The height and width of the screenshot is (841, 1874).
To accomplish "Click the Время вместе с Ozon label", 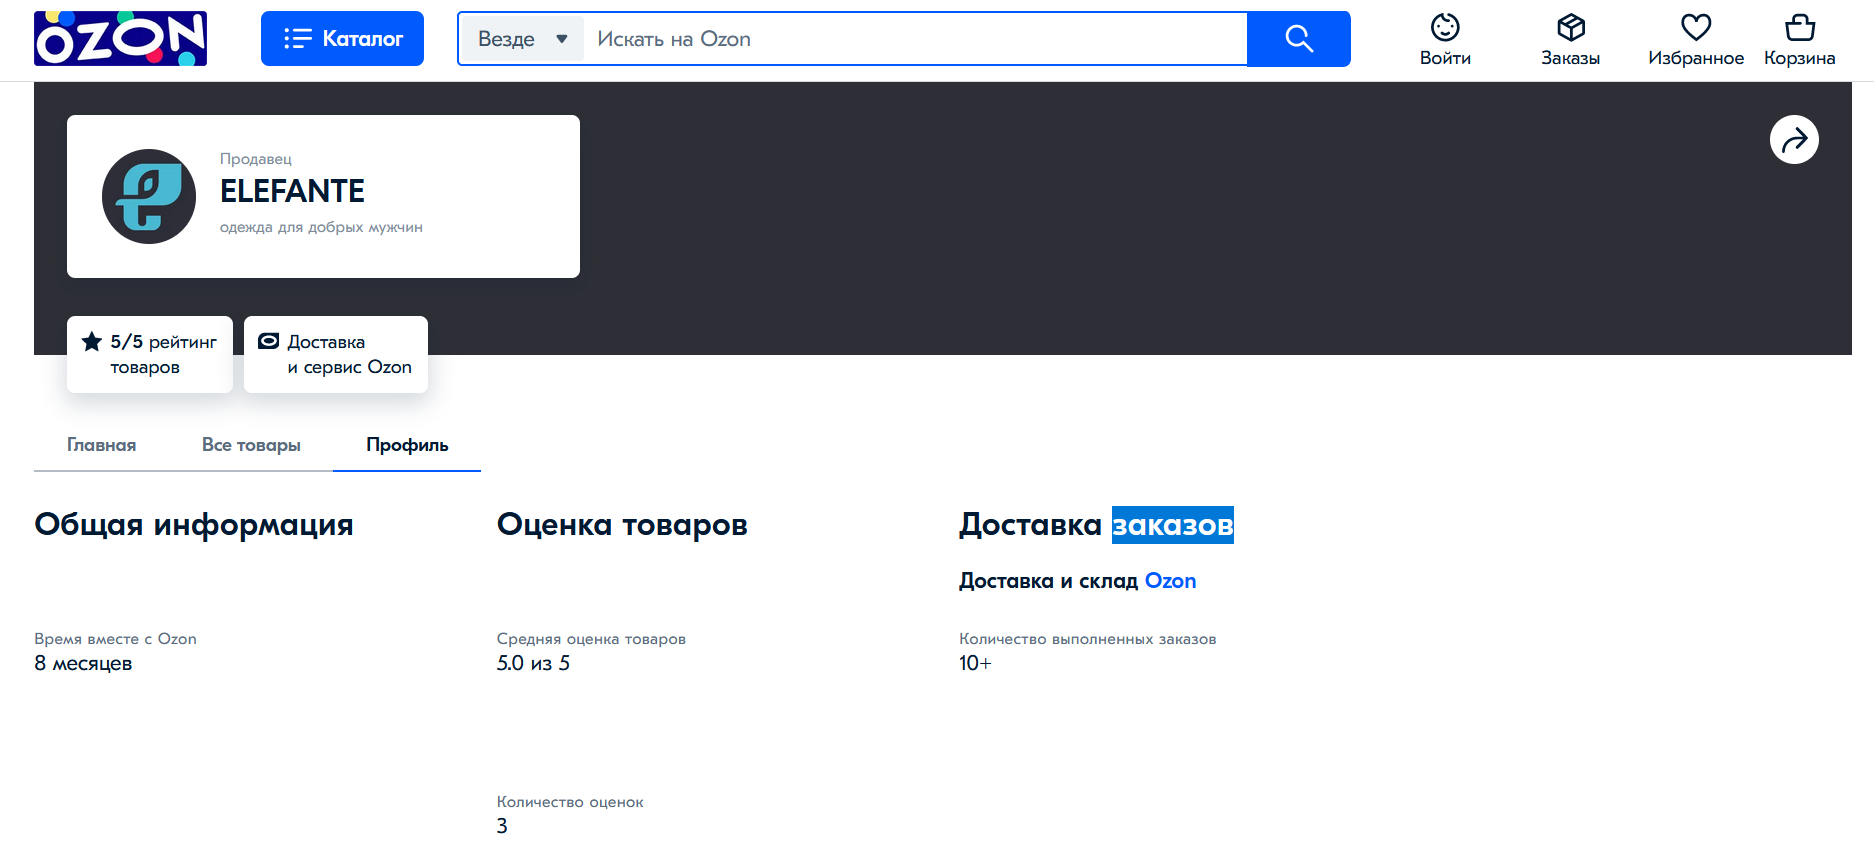I will [x=115, y=639].
